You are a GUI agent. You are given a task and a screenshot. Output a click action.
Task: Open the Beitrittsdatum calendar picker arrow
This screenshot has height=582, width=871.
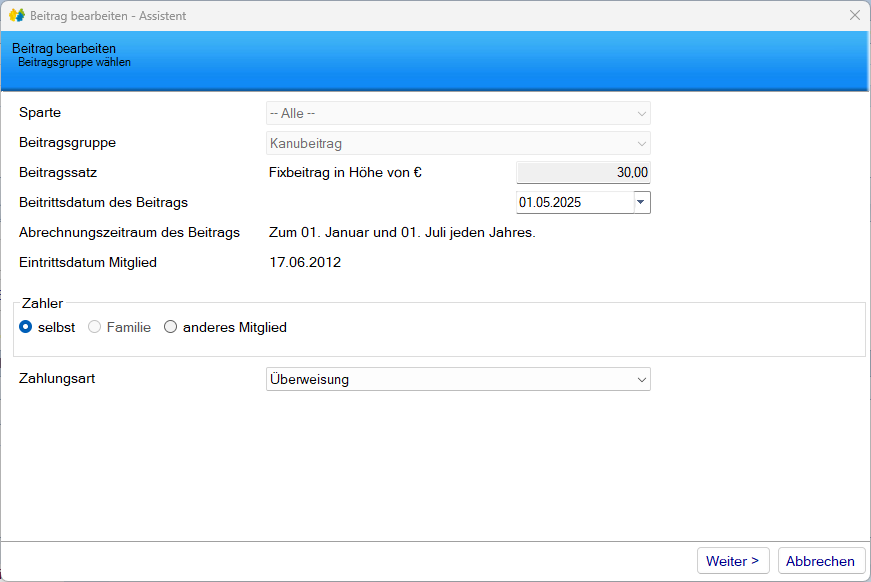coord(641,202)
